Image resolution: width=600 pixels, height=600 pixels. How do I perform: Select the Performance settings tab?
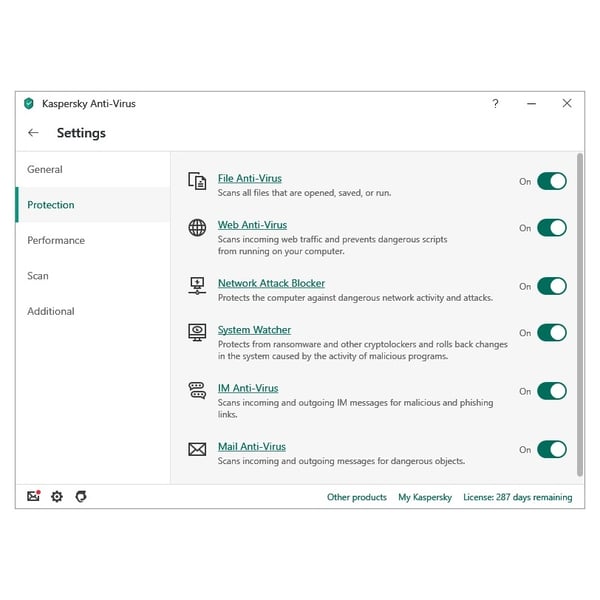tap(56, 241)
